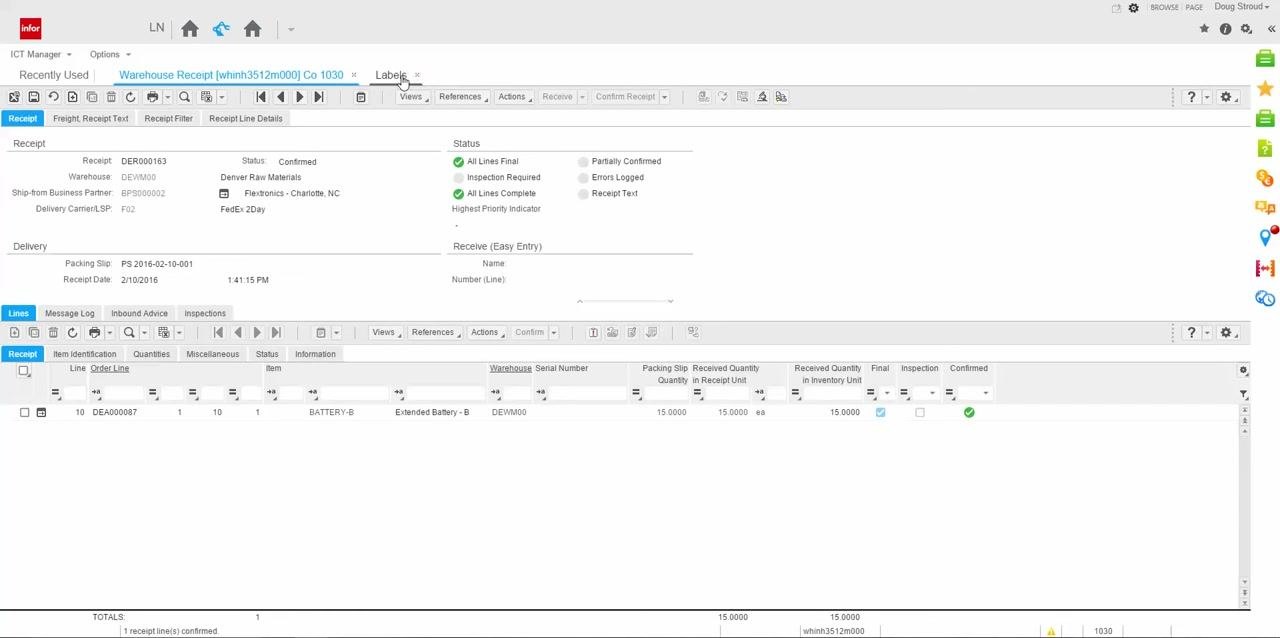Open the Options dropdown menu
1280x638 pixels.
tap(110, 54)
